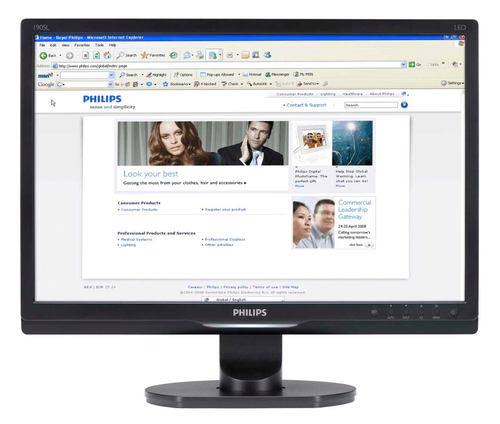Viewport: 500px width, 424px height.
Task: Click the Discuss notepad toolbar icon
Action: coord(245,55)
